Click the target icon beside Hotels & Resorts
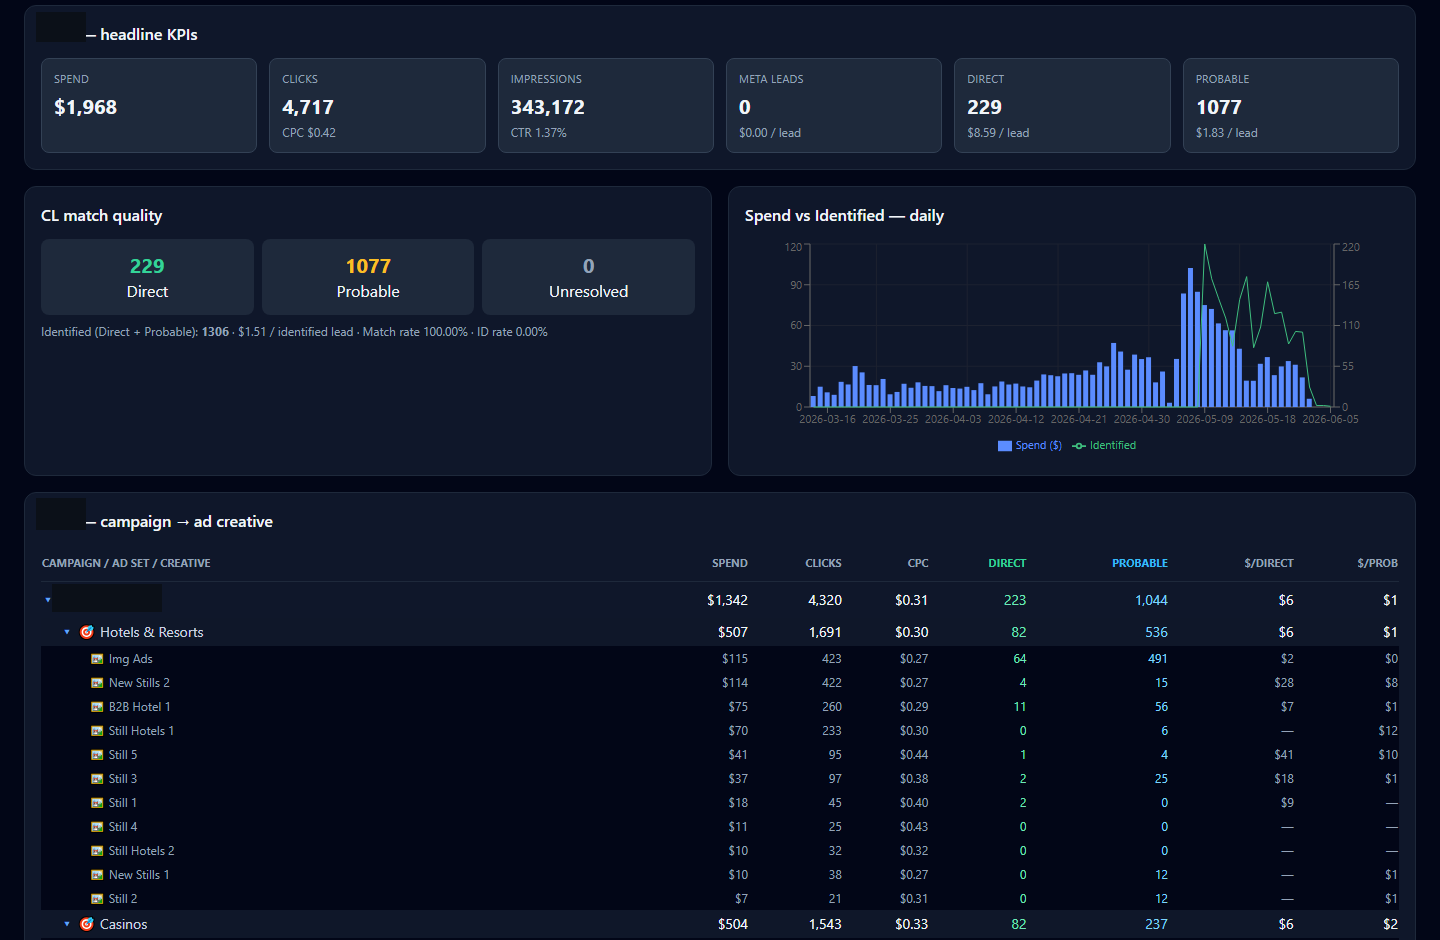The height and width of the screenshot is (940, 1440). (87, 632)
